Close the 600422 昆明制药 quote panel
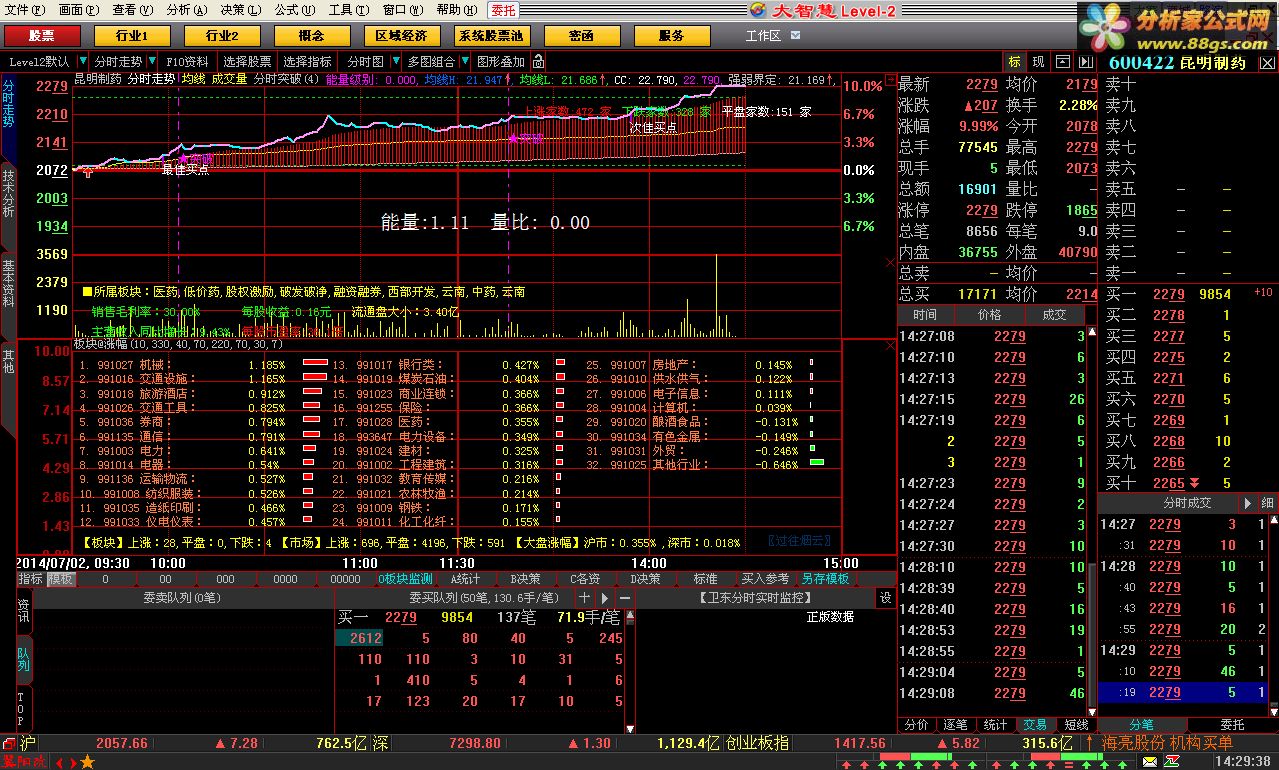This screenshot has height=770, width=1279. pyautogui.click(x=1266, y=62)
